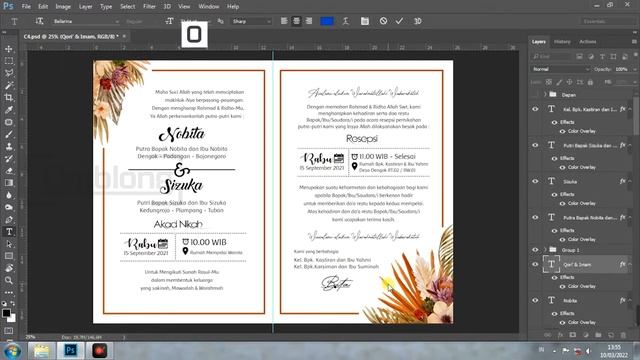
Task: Hide the Sizuka text layer
Action: (x=535, y=181)
